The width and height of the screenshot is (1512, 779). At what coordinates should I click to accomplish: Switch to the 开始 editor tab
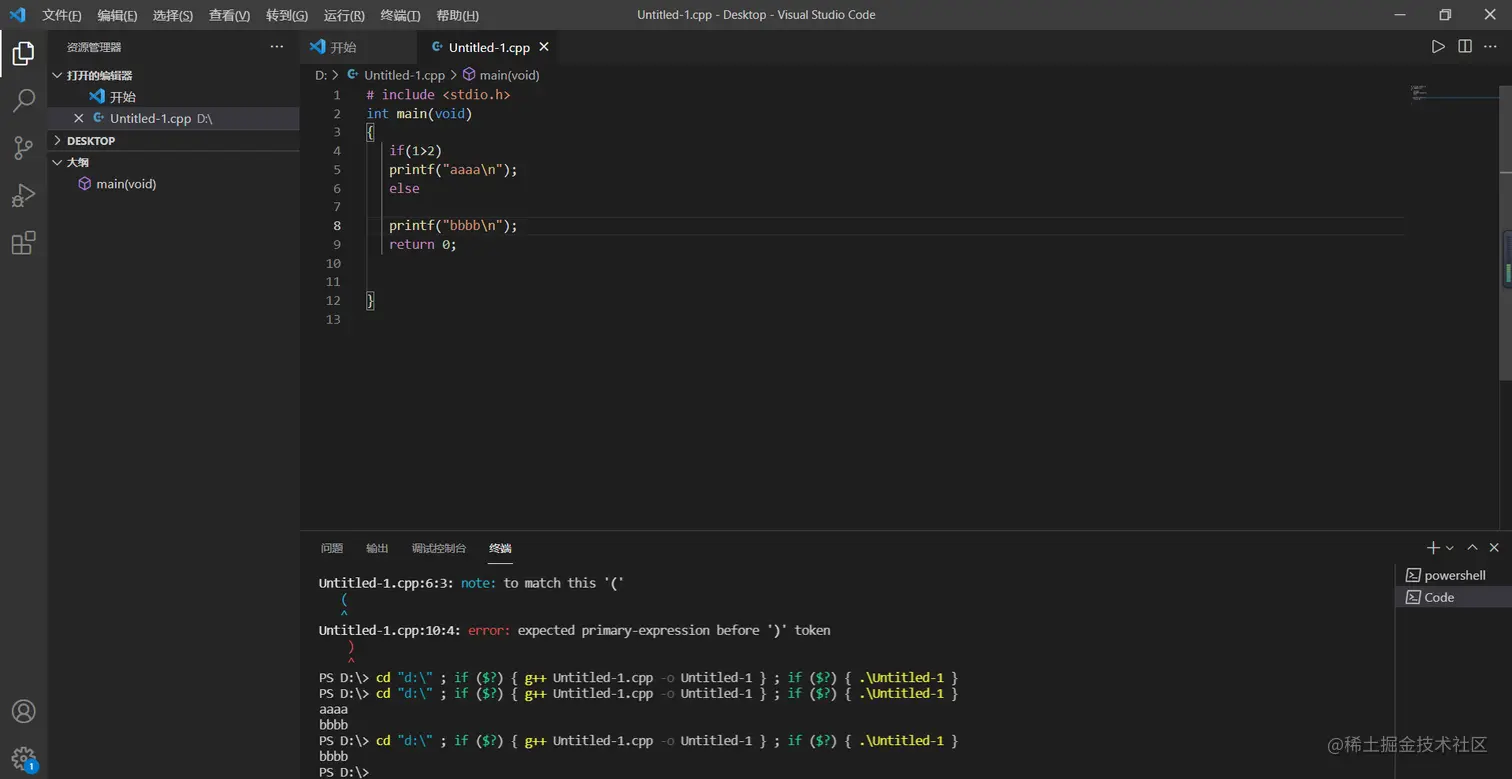343,47
